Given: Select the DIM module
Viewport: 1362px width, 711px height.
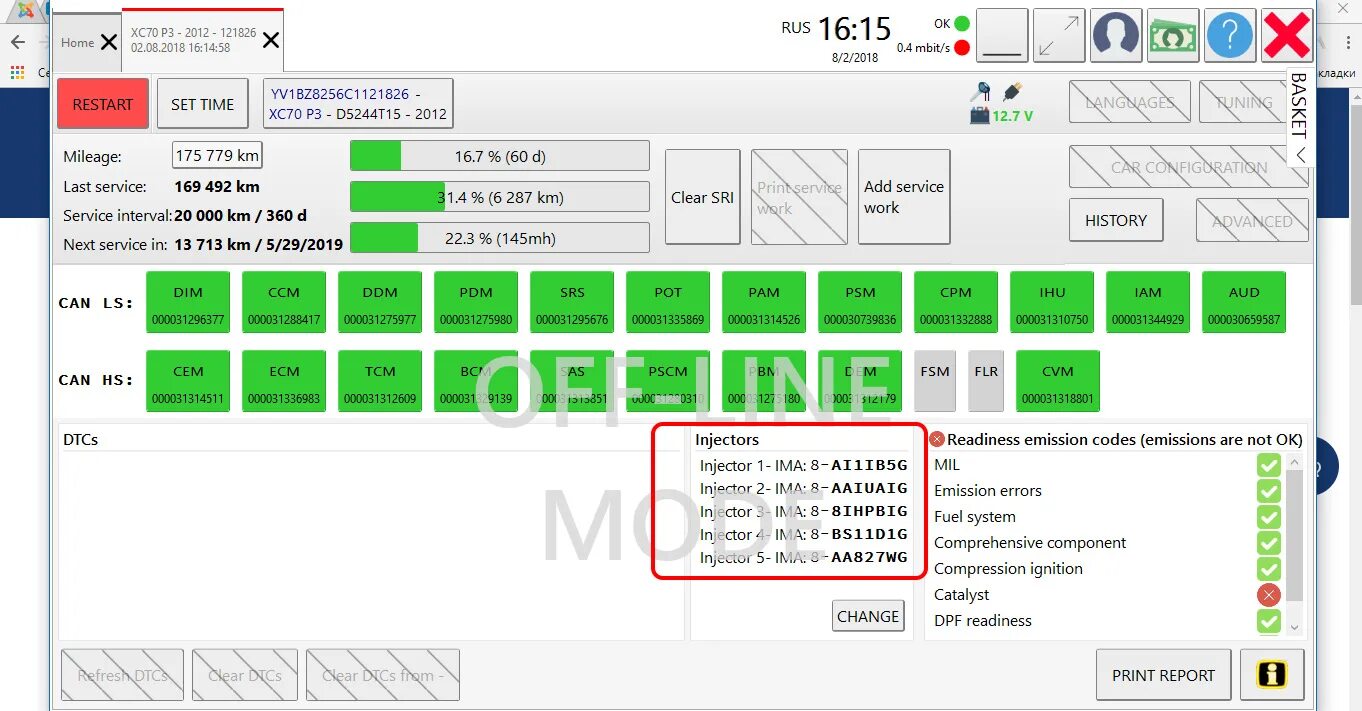Looking at the screenshot, I should 188,302.
